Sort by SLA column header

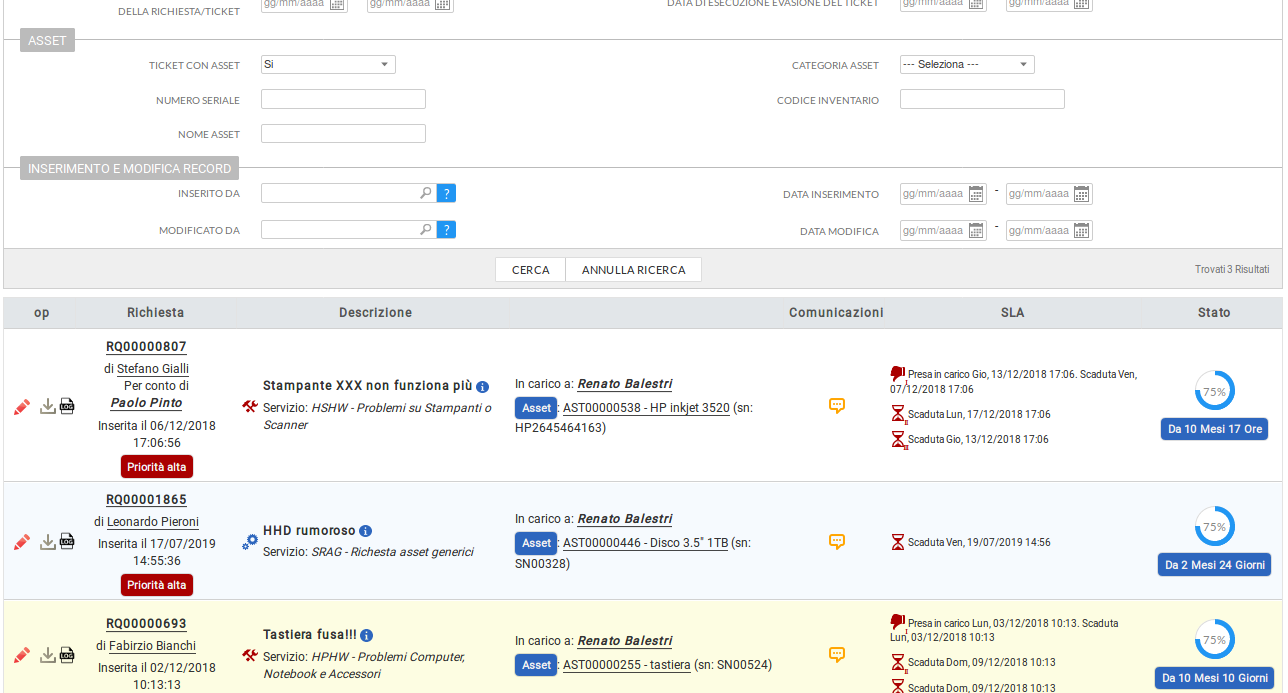click(1012, 313)
